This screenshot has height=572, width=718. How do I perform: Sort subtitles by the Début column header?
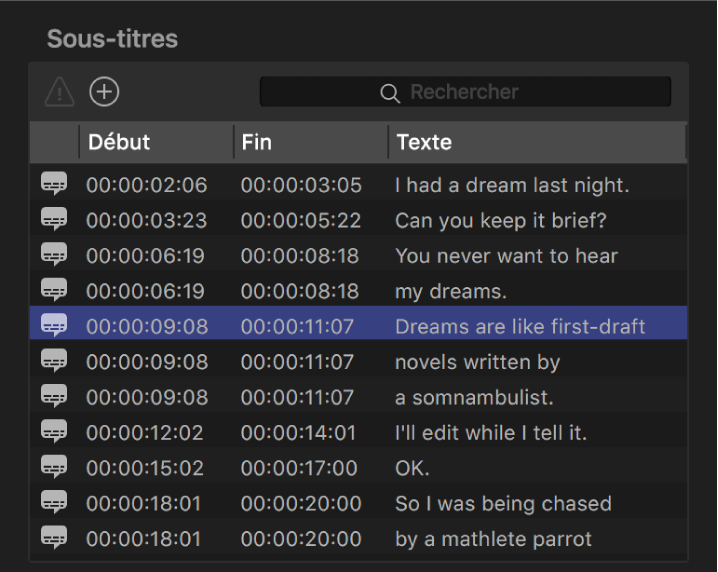tap(119, 142)
